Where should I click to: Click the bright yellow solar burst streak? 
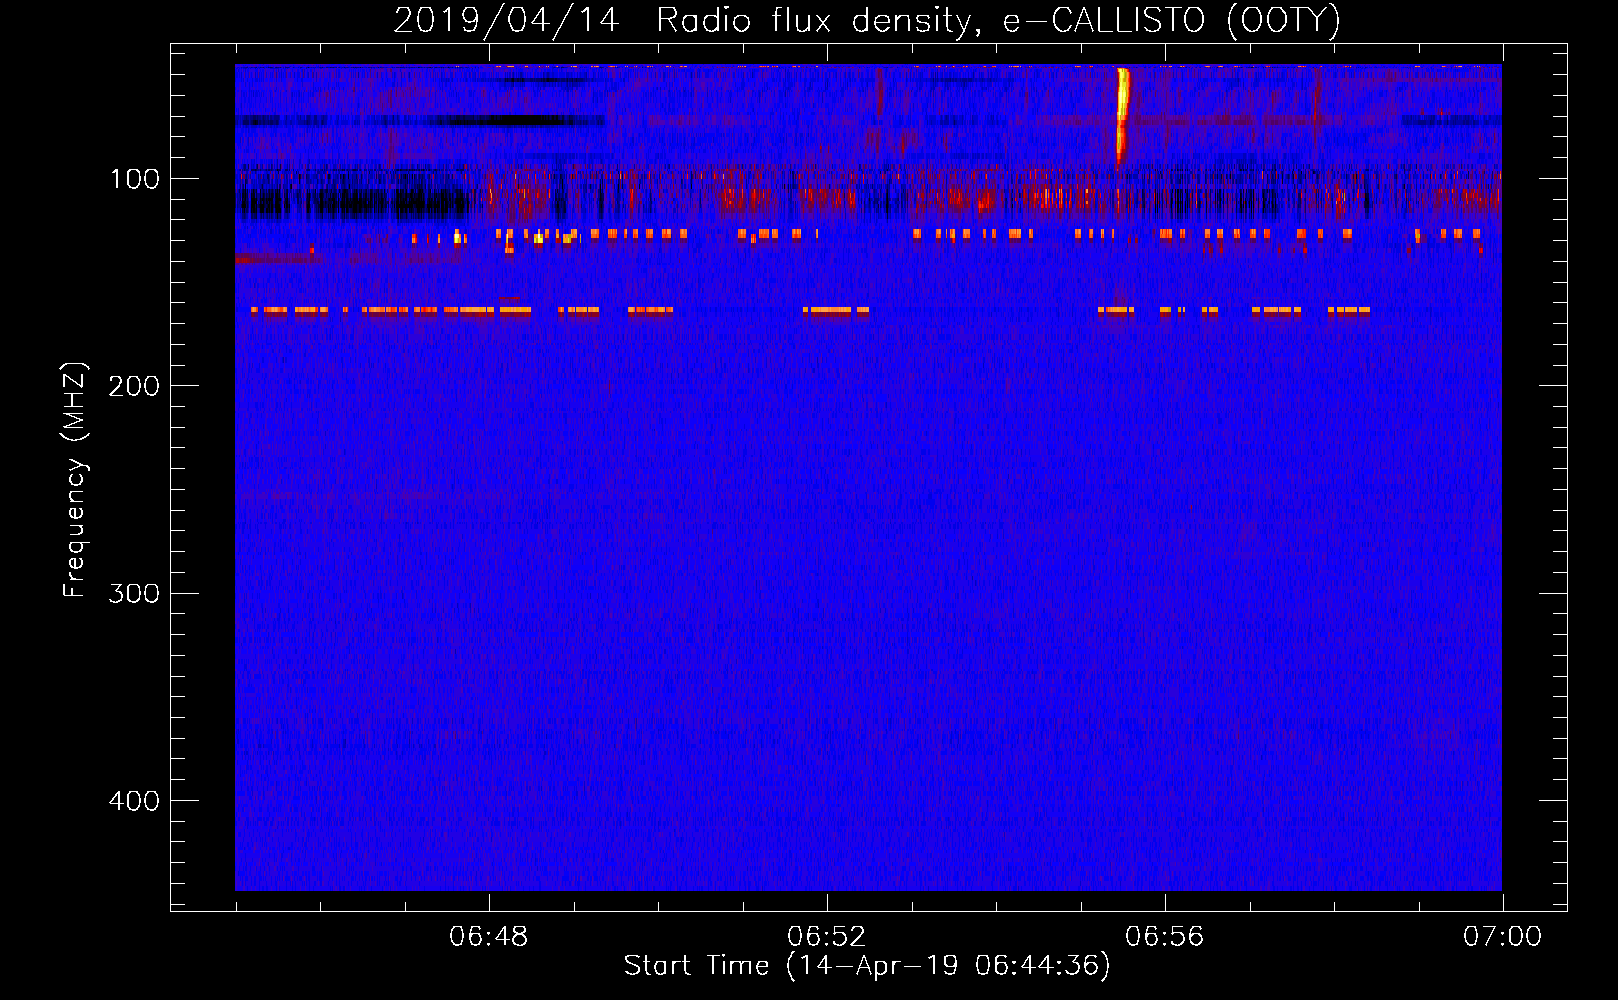click(x=1121, y=115)
